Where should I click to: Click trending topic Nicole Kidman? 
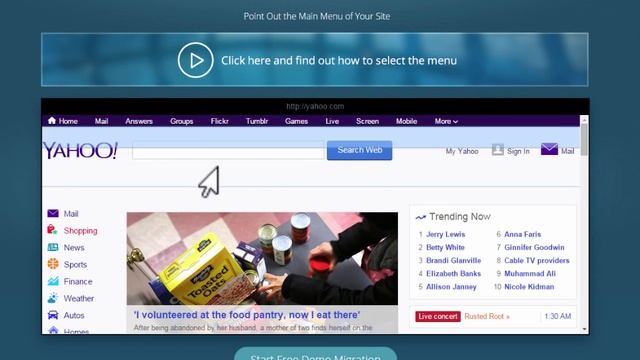coord(529,287)
